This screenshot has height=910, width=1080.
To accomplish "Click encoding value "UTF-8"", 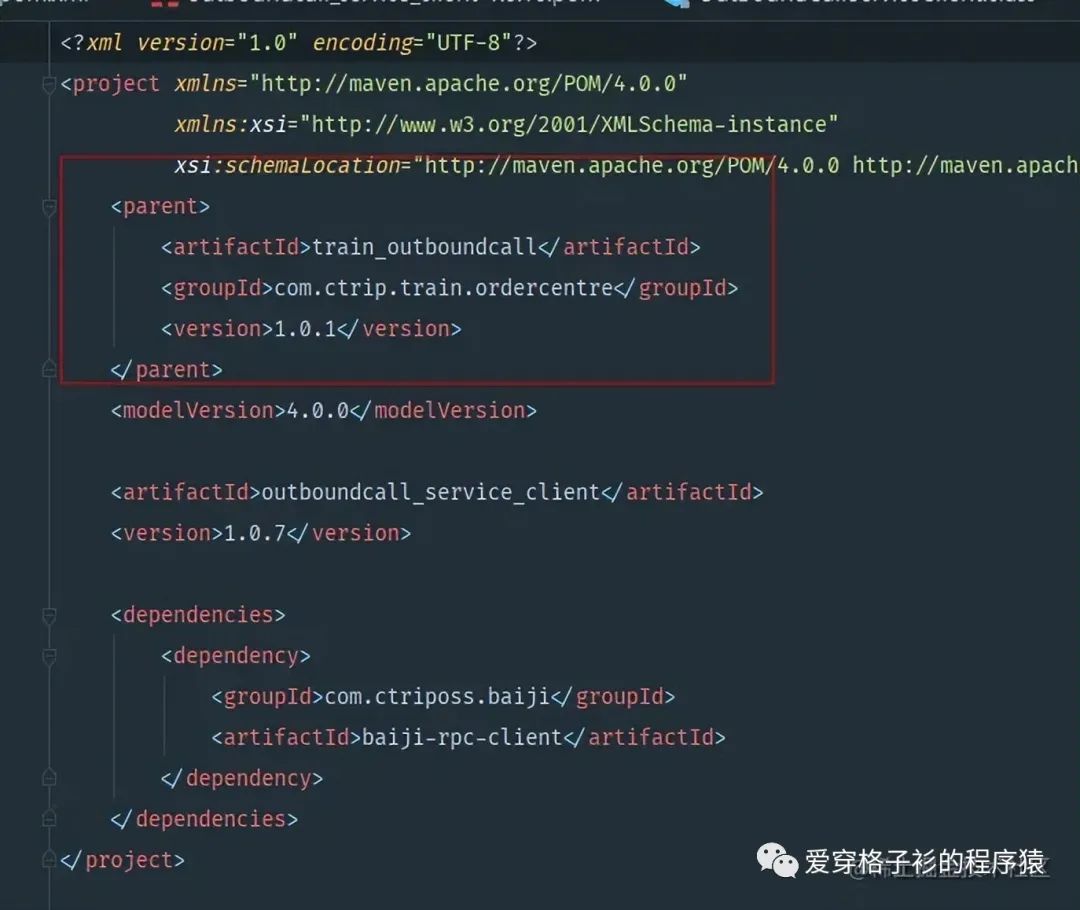I will pos(468,43).
